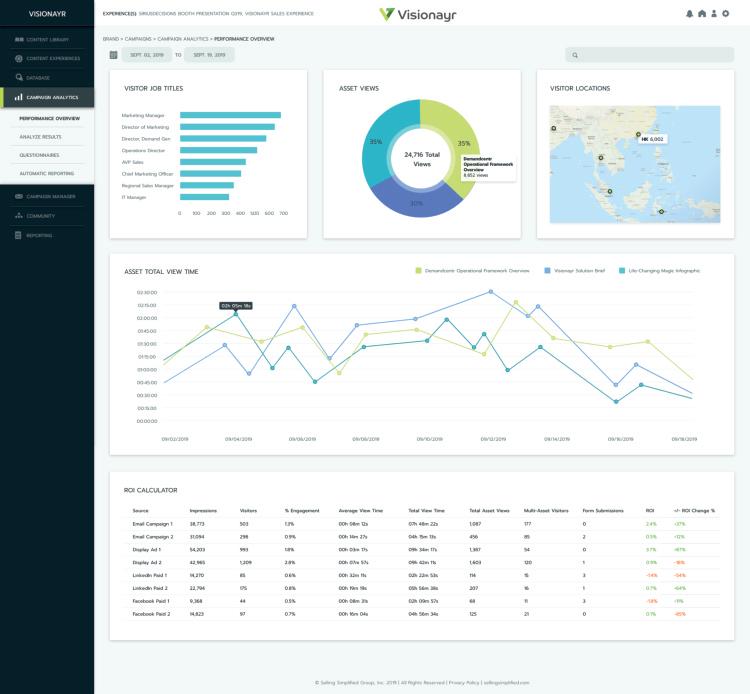Click the search magnifier icon
The width and height of the screenshot is (750, 694).
pos(575,55)
